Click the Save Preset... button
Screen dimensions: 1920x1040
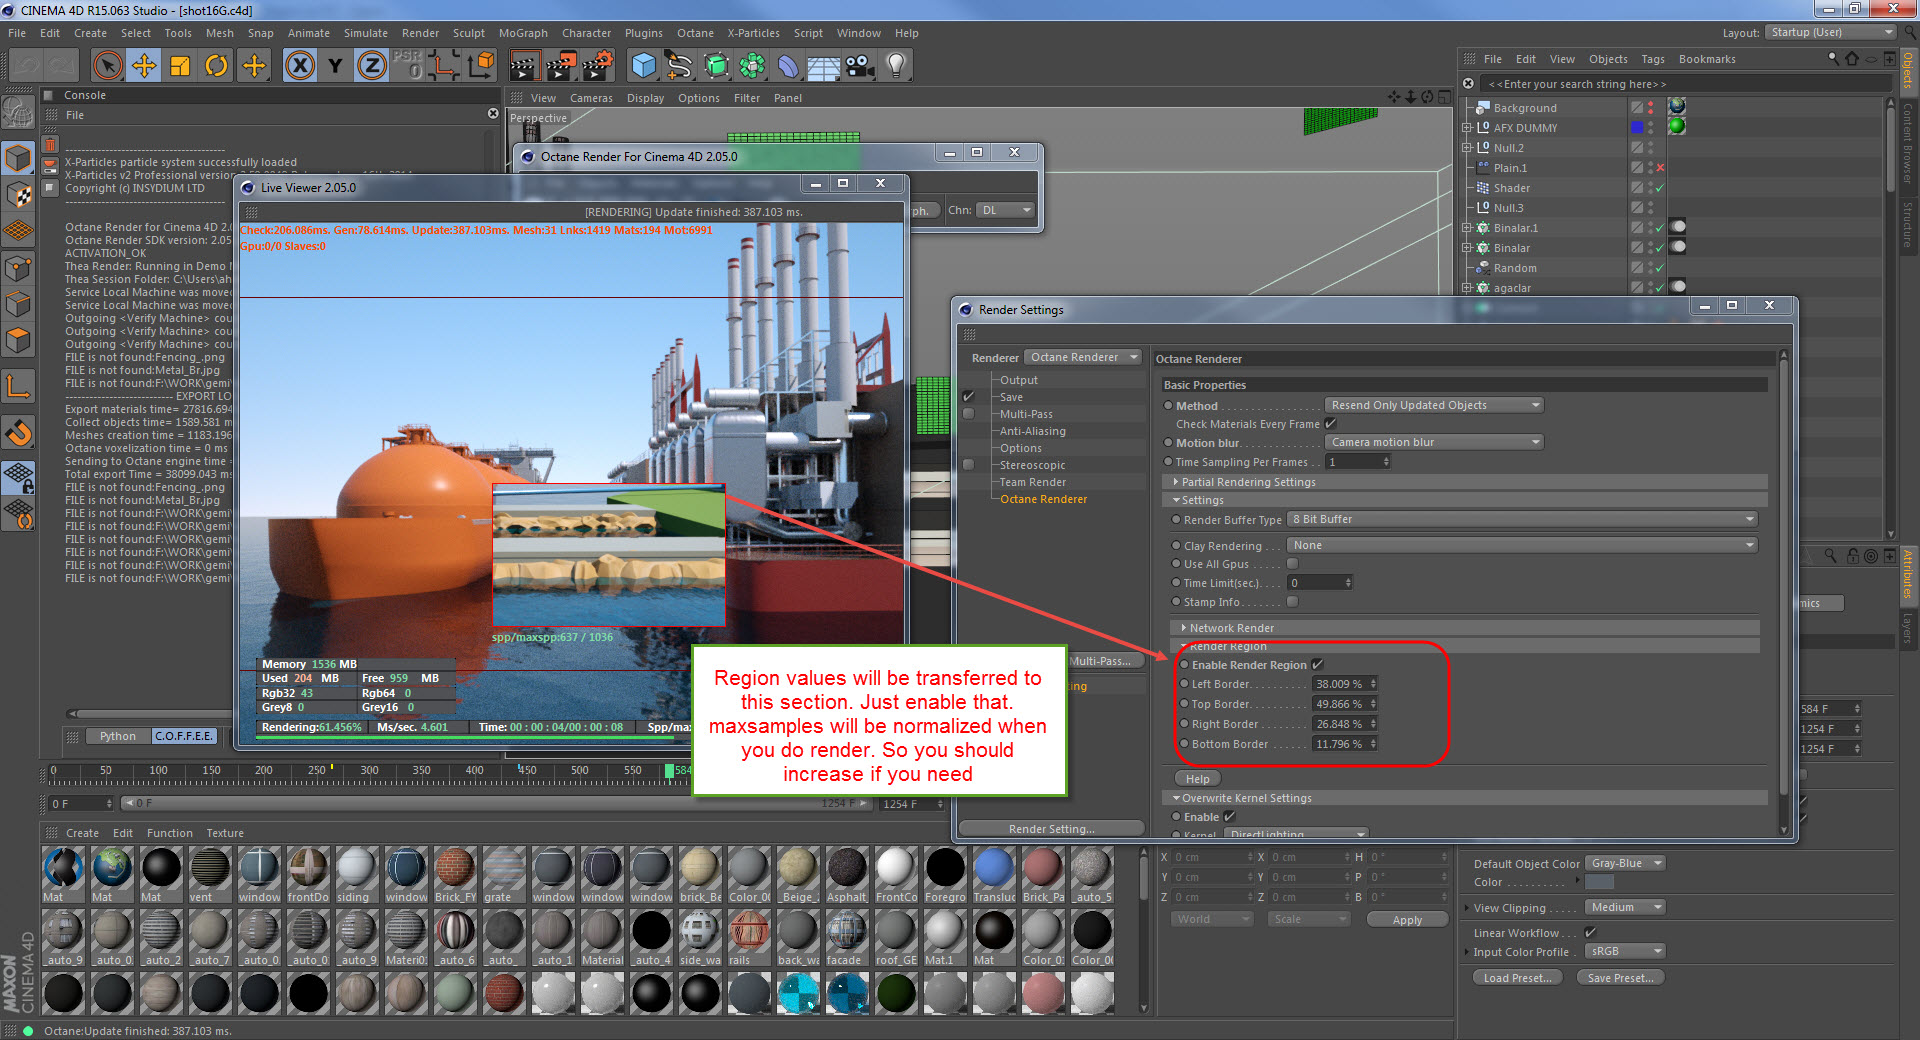click(x=1621, y=978)
